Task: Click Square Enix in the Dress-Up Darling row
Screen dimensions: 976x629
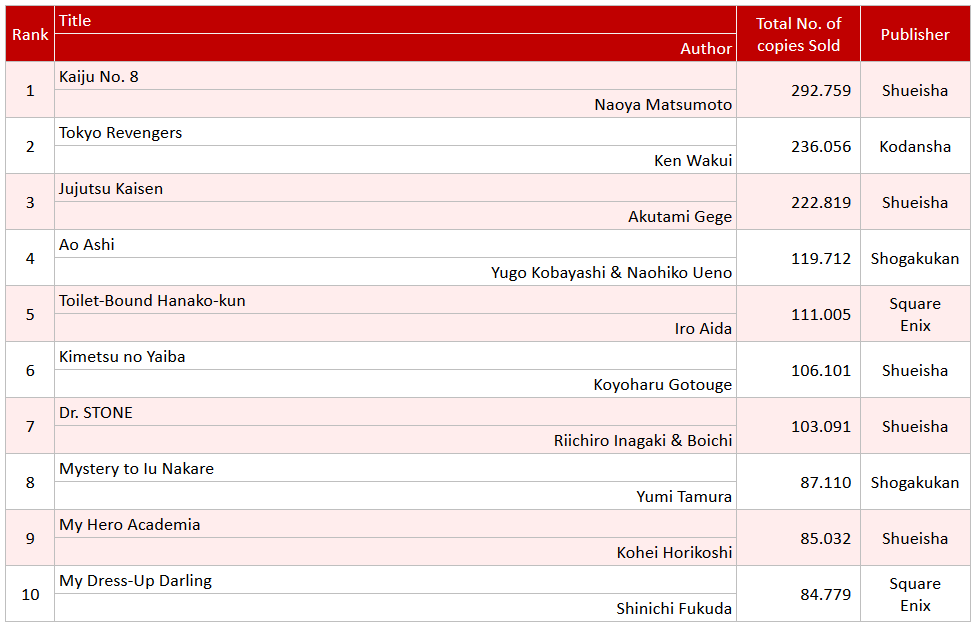Action: tap(915, 594)
